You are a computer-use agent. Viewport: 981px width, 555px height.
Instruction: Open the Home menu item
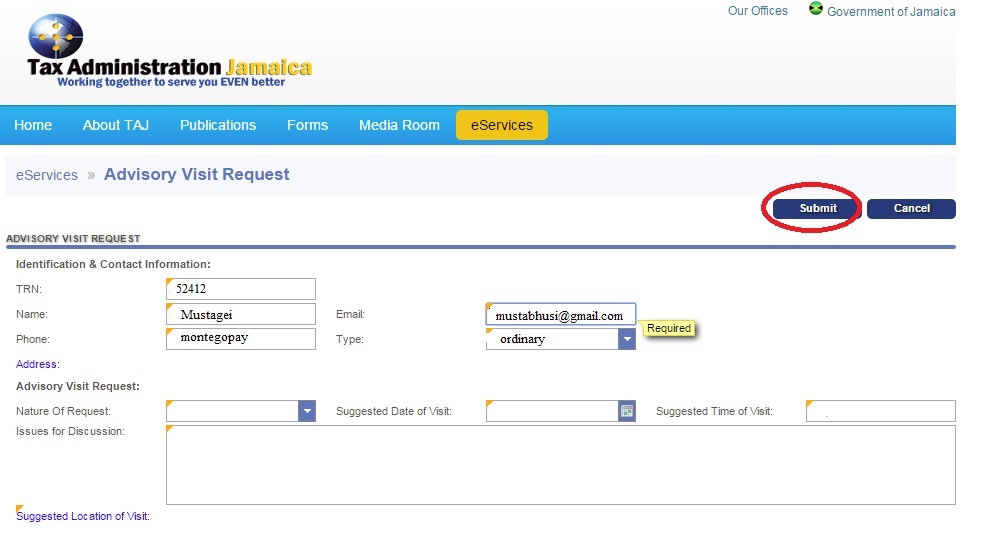click(x=33, y=125)
